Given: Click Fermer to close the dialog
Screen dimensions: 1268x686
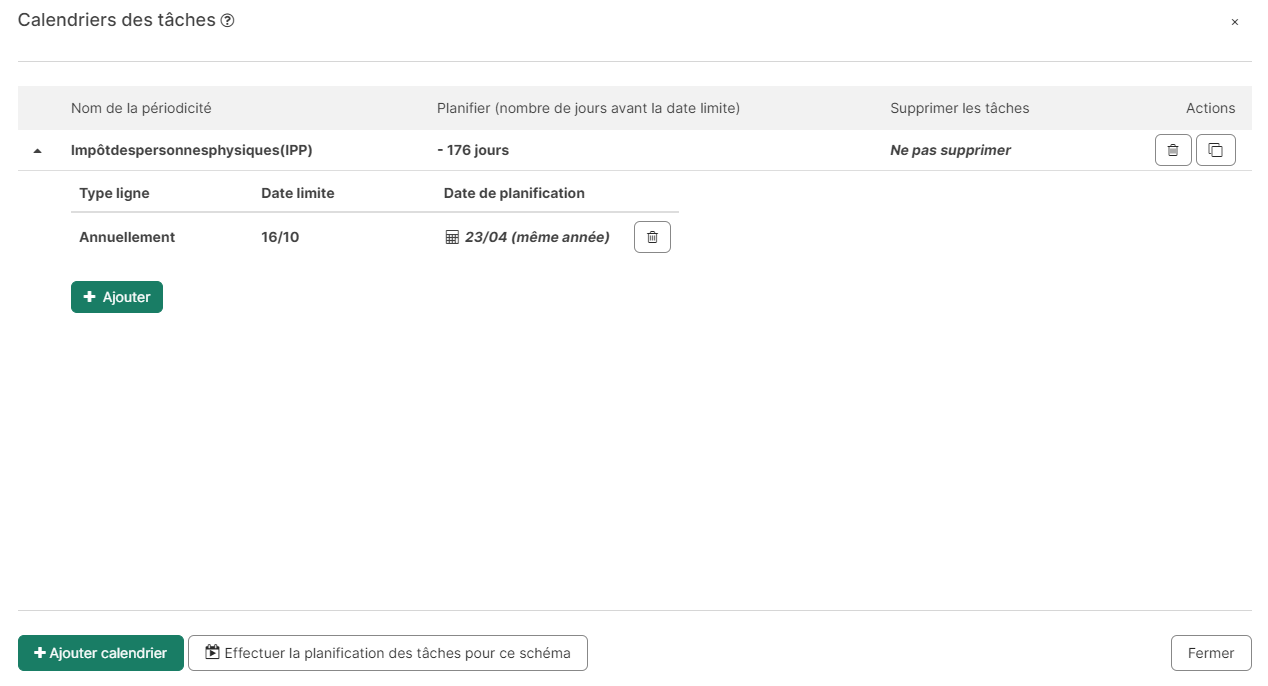Looking at the screenshot, I should pos(1211,653).
